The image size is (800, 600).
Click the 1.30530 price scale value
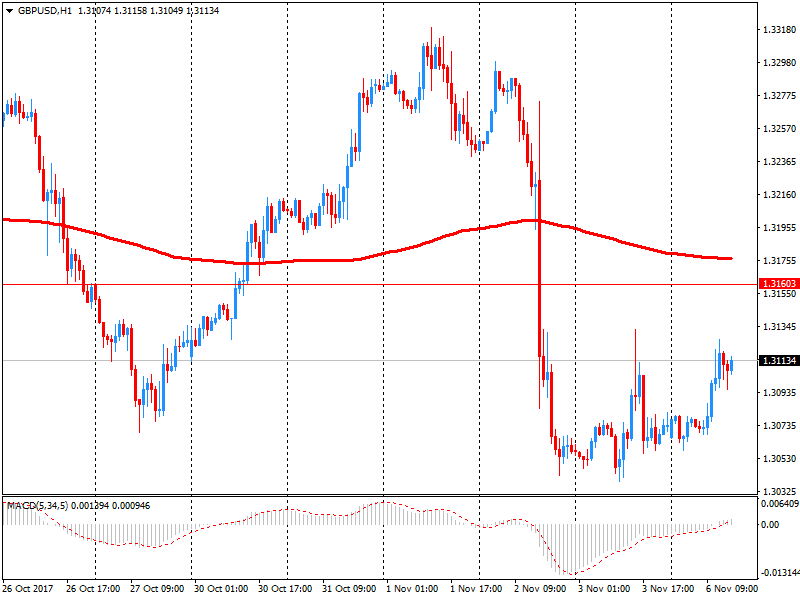(x=779, y=459)
